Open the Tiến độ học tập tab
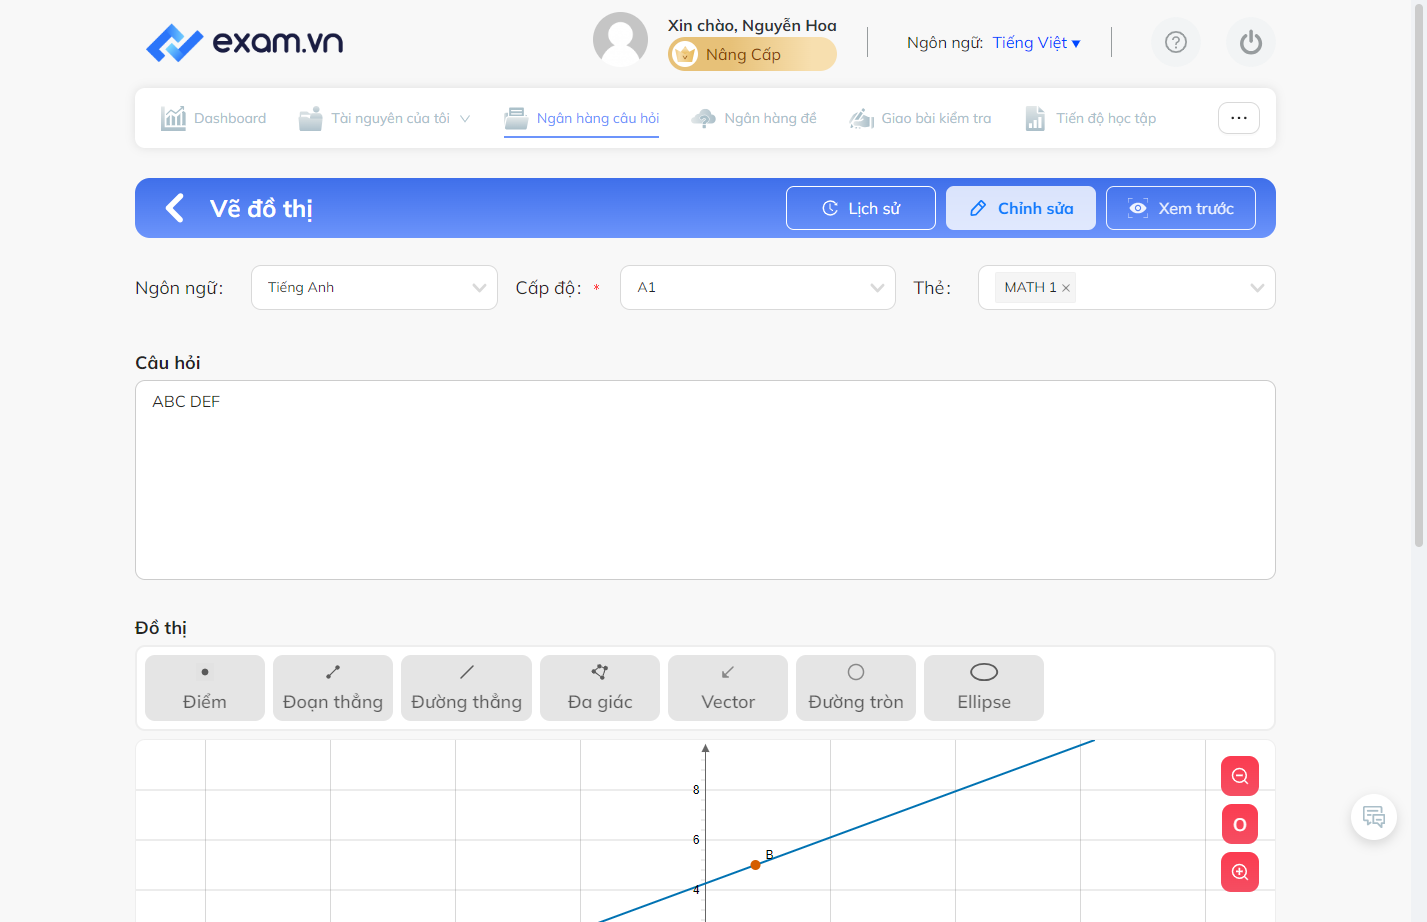This screenshot has width=1427, height=922. pos(1090,118)
